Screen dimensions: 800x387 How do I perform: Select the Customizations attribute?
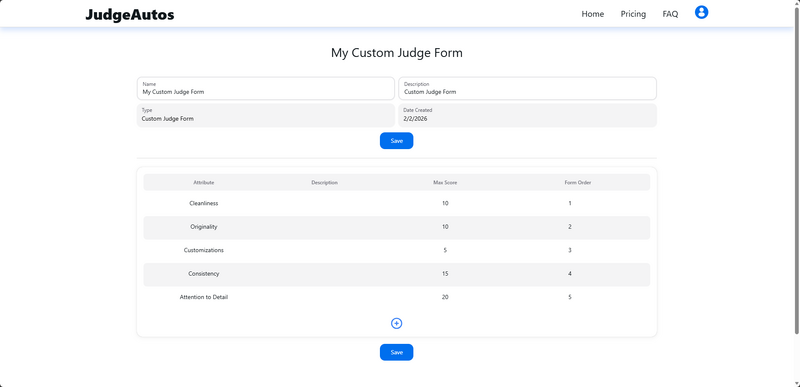click(204, 250)
